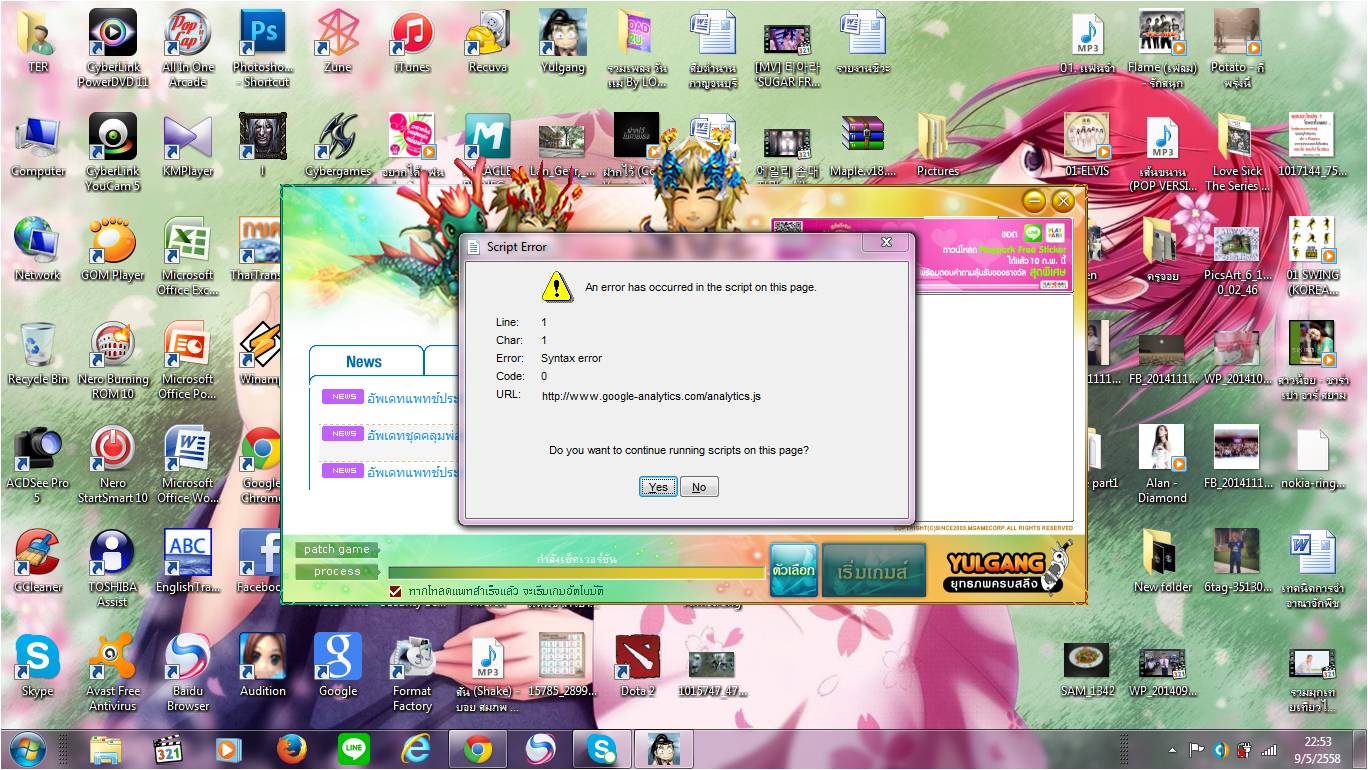
Task: Select the Cybergames desktop icon
Action: coord(338,146)
